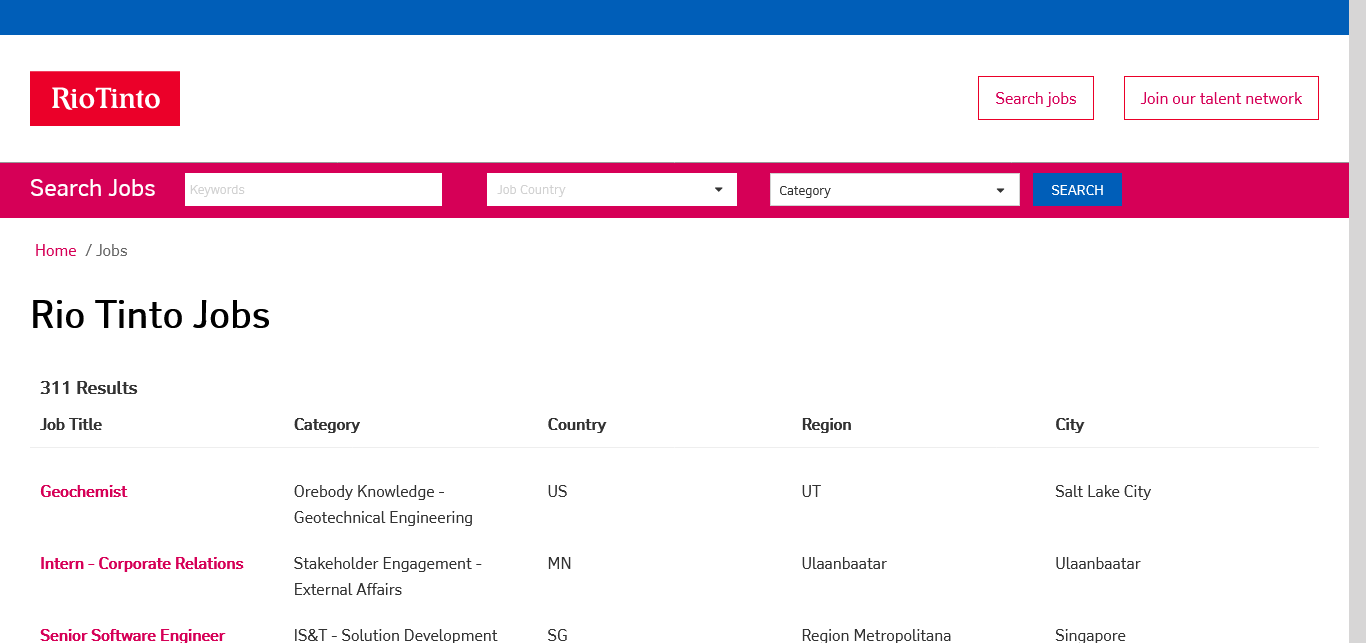This screenshot has width=1366, height=643.
Task: Click the Keywords search field
Action: tap(313, 190)
